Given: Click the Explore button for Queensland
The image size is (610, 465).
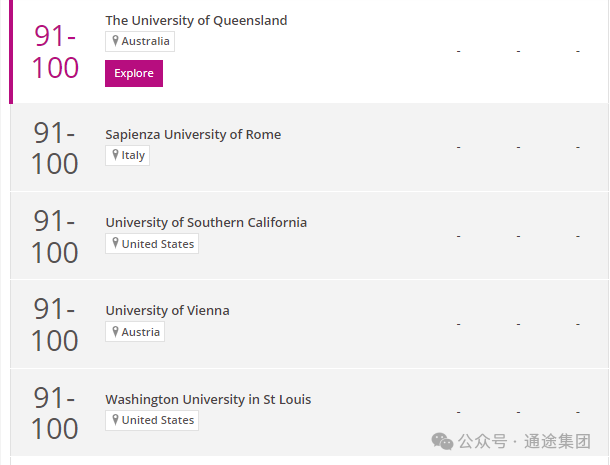Looking at the screenshot, I should pyautogui.click(x=134, y=73).
